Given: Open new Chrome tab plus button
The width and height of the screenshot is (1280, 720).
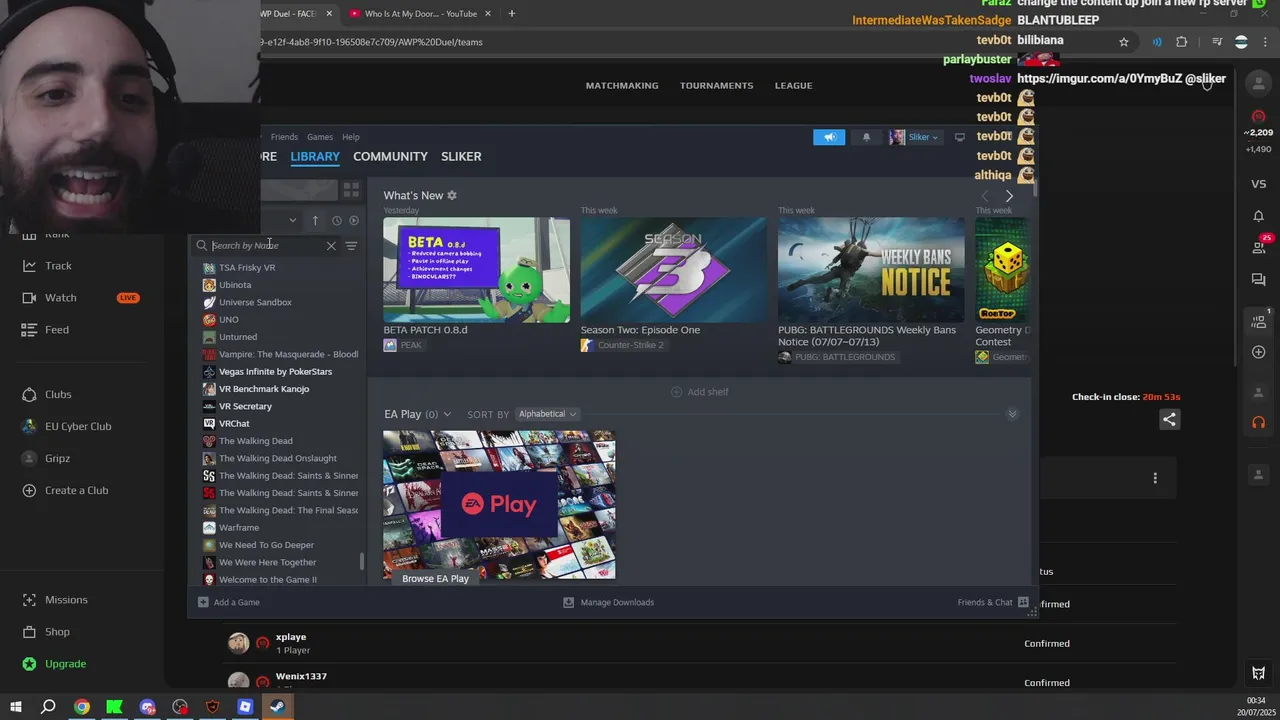Looking at the screenshot, I should 511,14.
